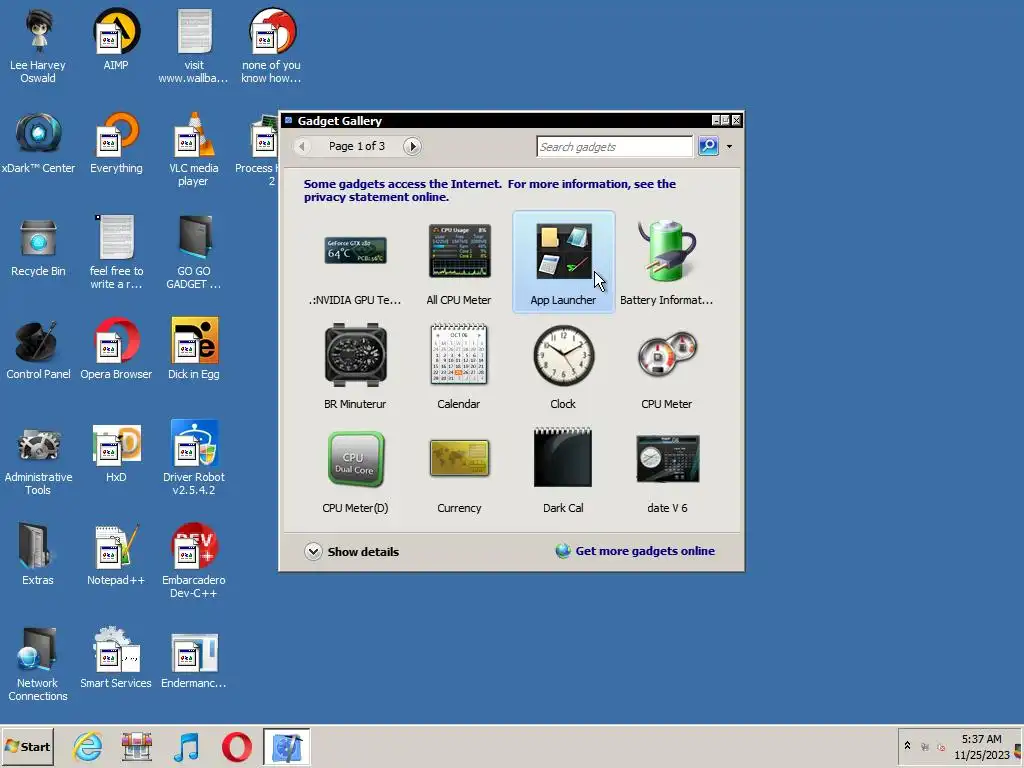This screenshot has width=1024, height=768.
Task: Open the privacy statement online link
Action: [x=376, y=197]
